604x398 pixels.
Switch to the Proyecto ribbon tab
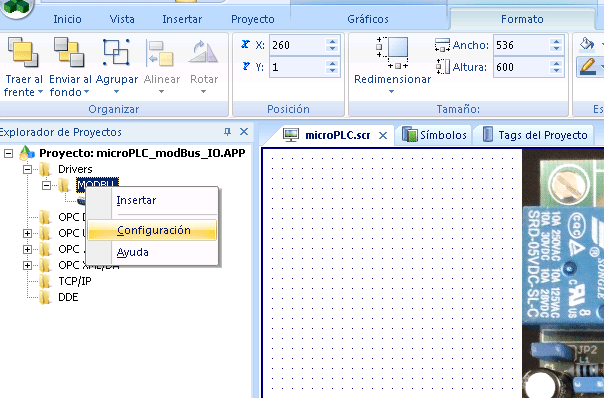tap(253, 19)
